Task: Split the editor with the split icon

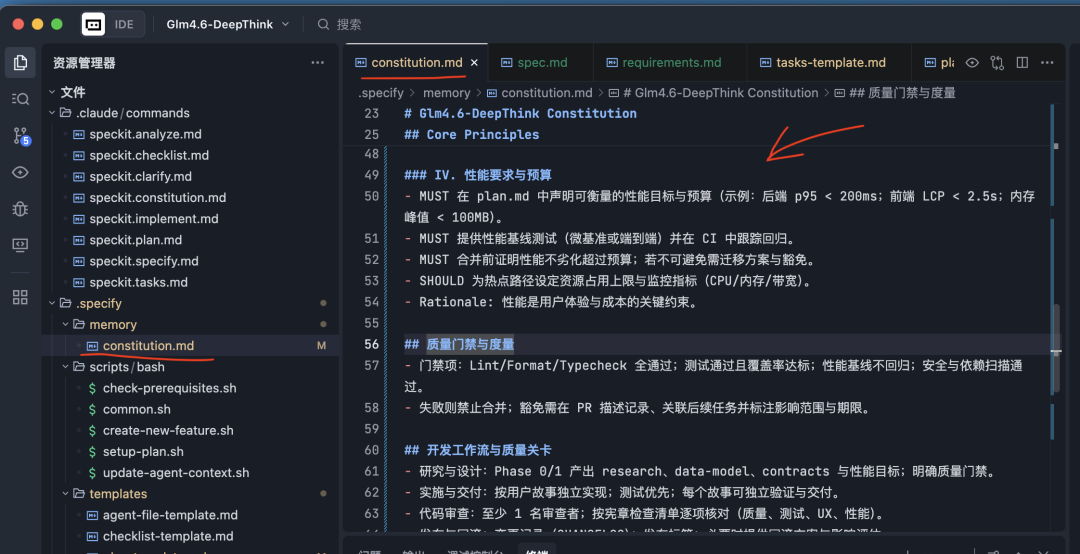Action: click(1022, 63)
